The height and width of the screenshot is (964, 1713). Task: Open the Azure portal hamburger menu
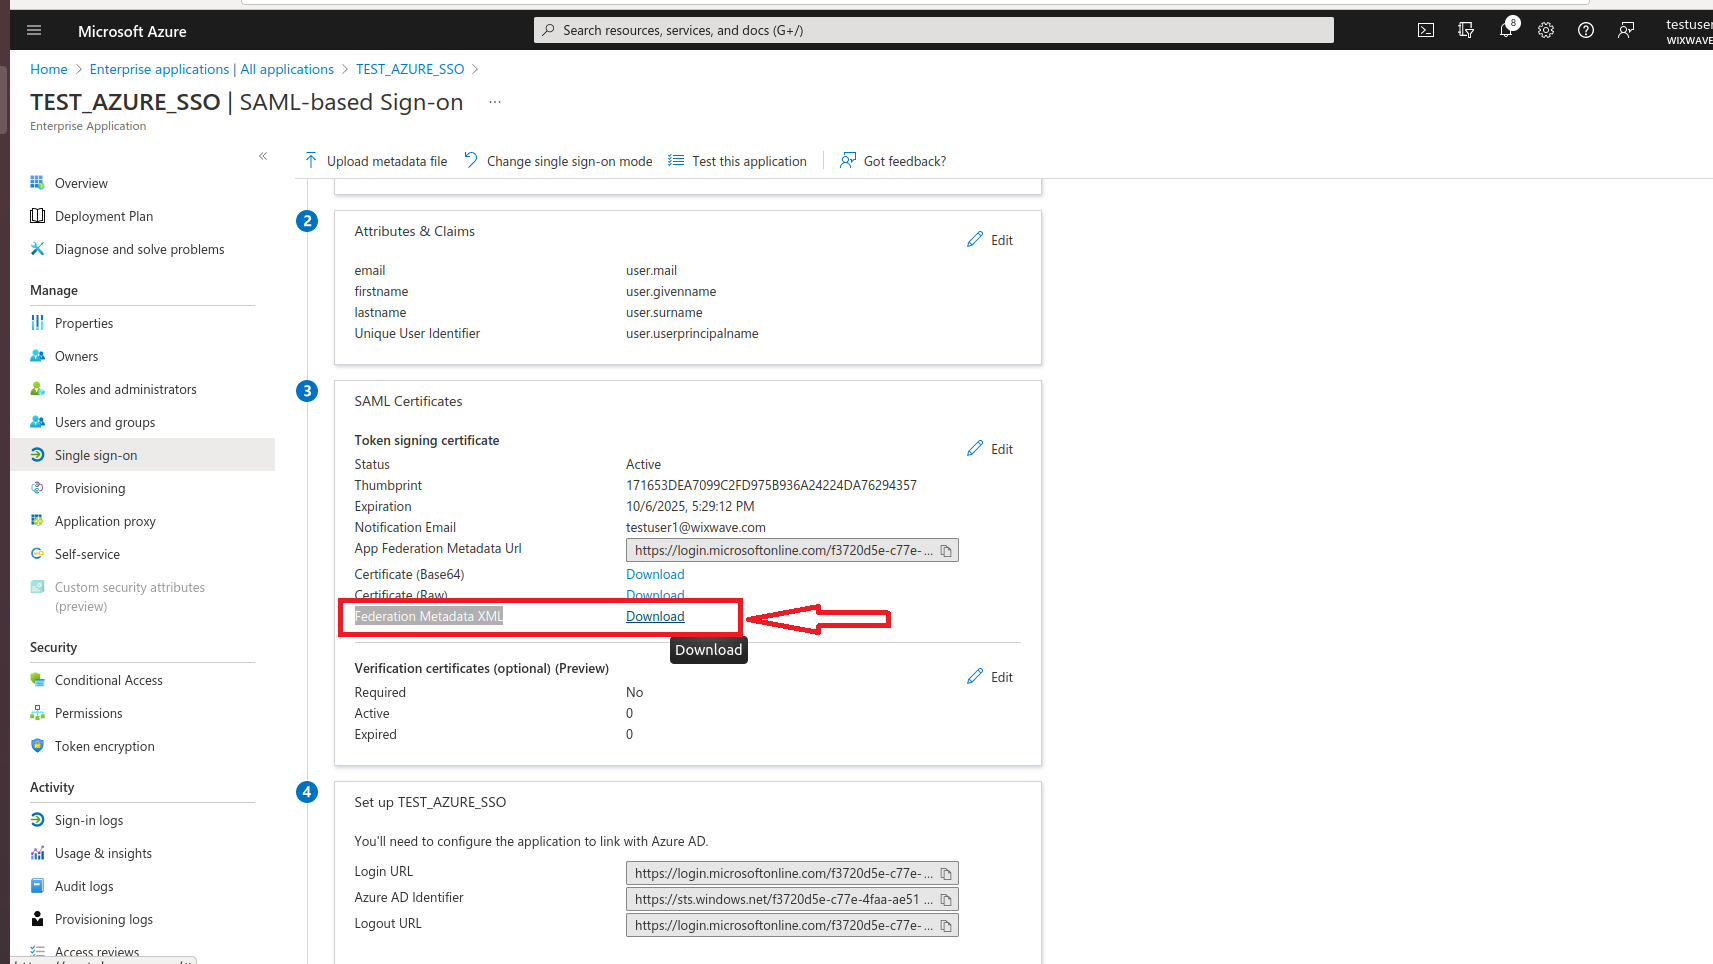click(x=34, y=30)
